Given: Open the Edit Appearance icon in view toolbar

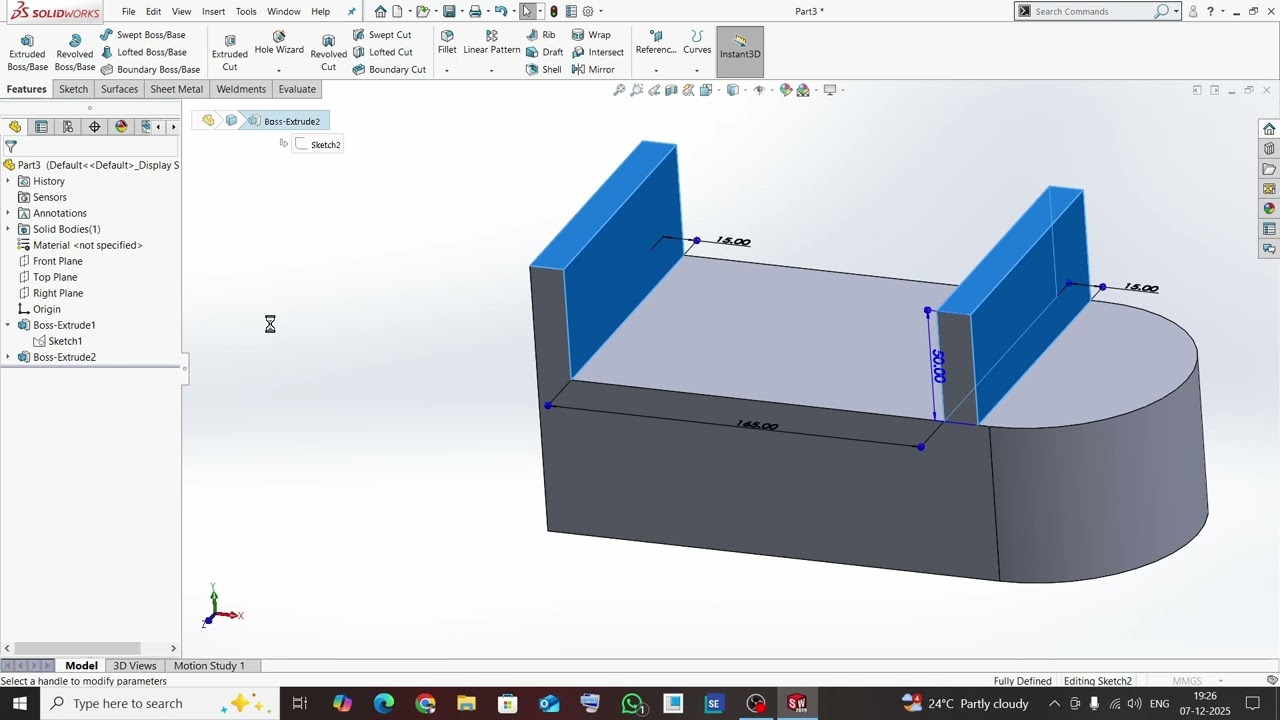Looking at the screenshot, I should point(786,90).
